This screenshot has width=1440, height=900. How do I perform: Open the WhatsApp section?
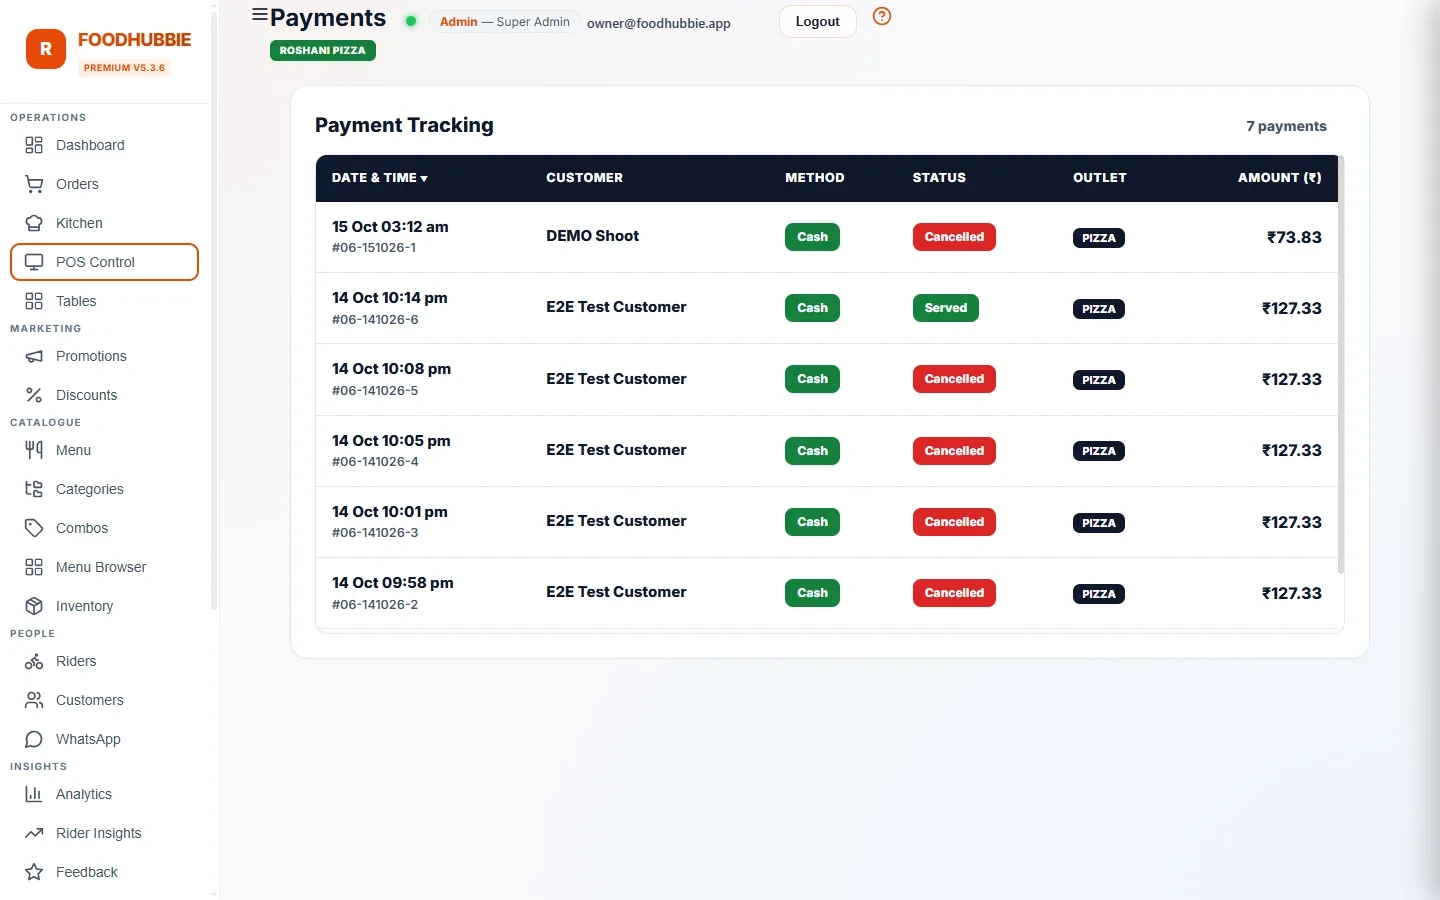click(104, 739)
